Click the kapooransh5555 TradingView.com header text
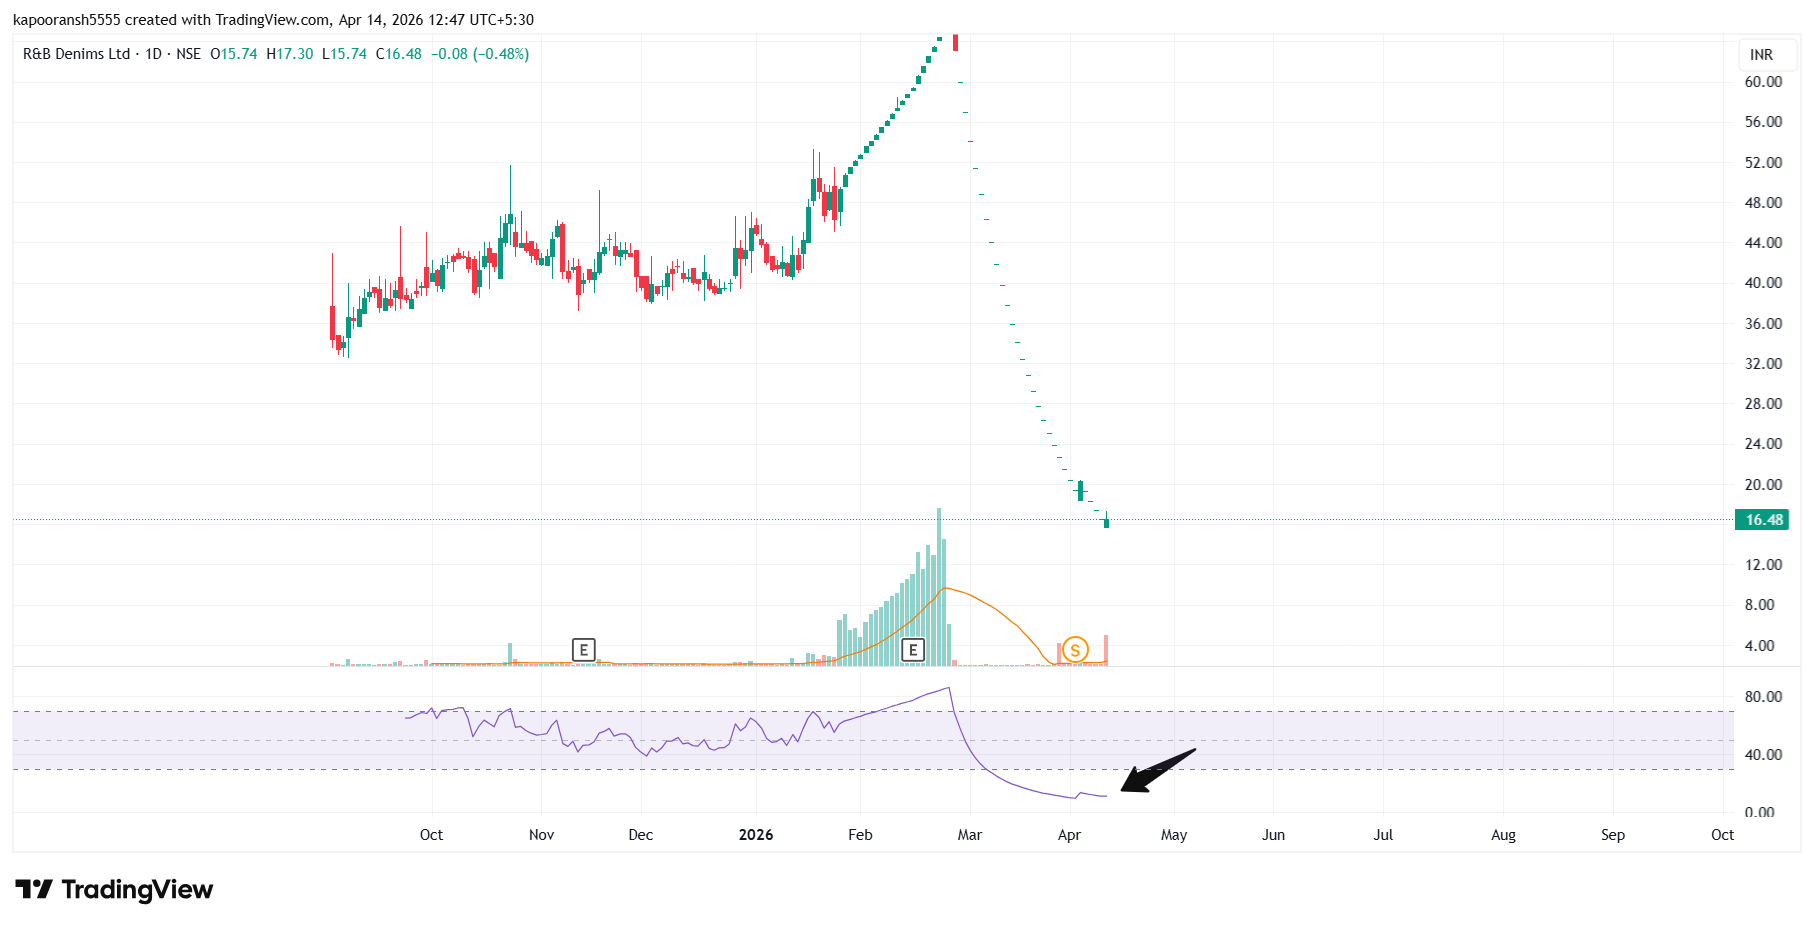Image resolution: width=1814 pixels, height=927 pixels. (x=273, y=20)
